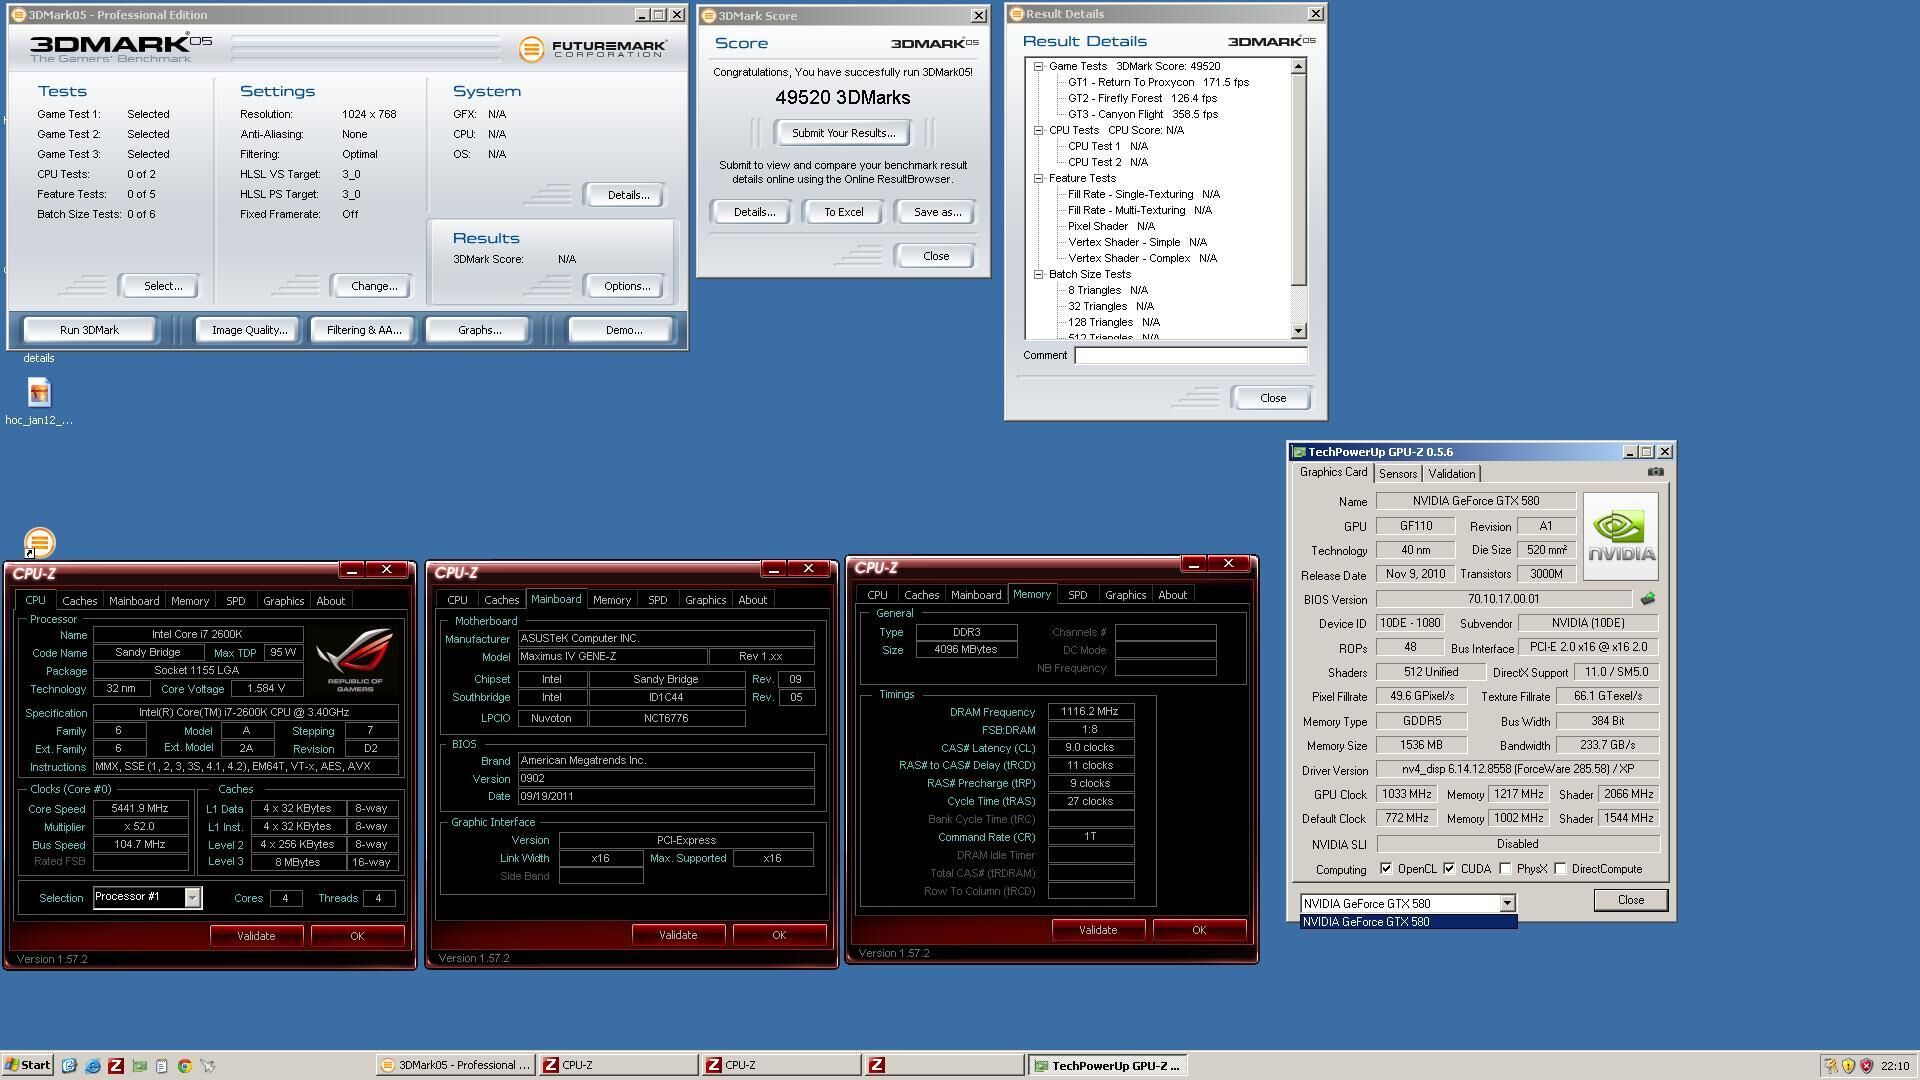The height and width of the screenshot is (1080, 1920).
Task: Click the Comment input field
Action: (1190, 355)
